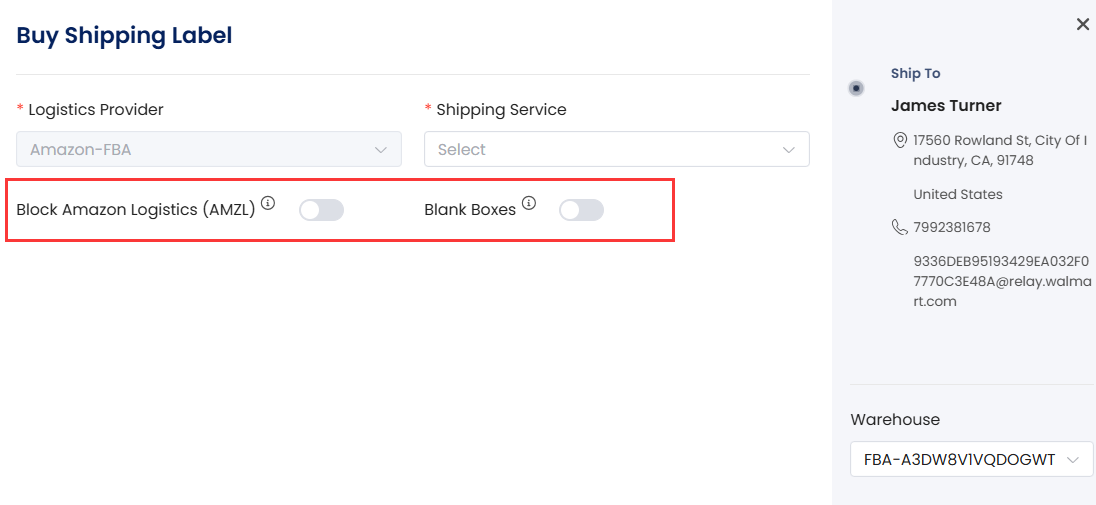Click the phone icon beside 7992381678
The height and width of the screenshot is (505, 1096).
tap(900, 227)
